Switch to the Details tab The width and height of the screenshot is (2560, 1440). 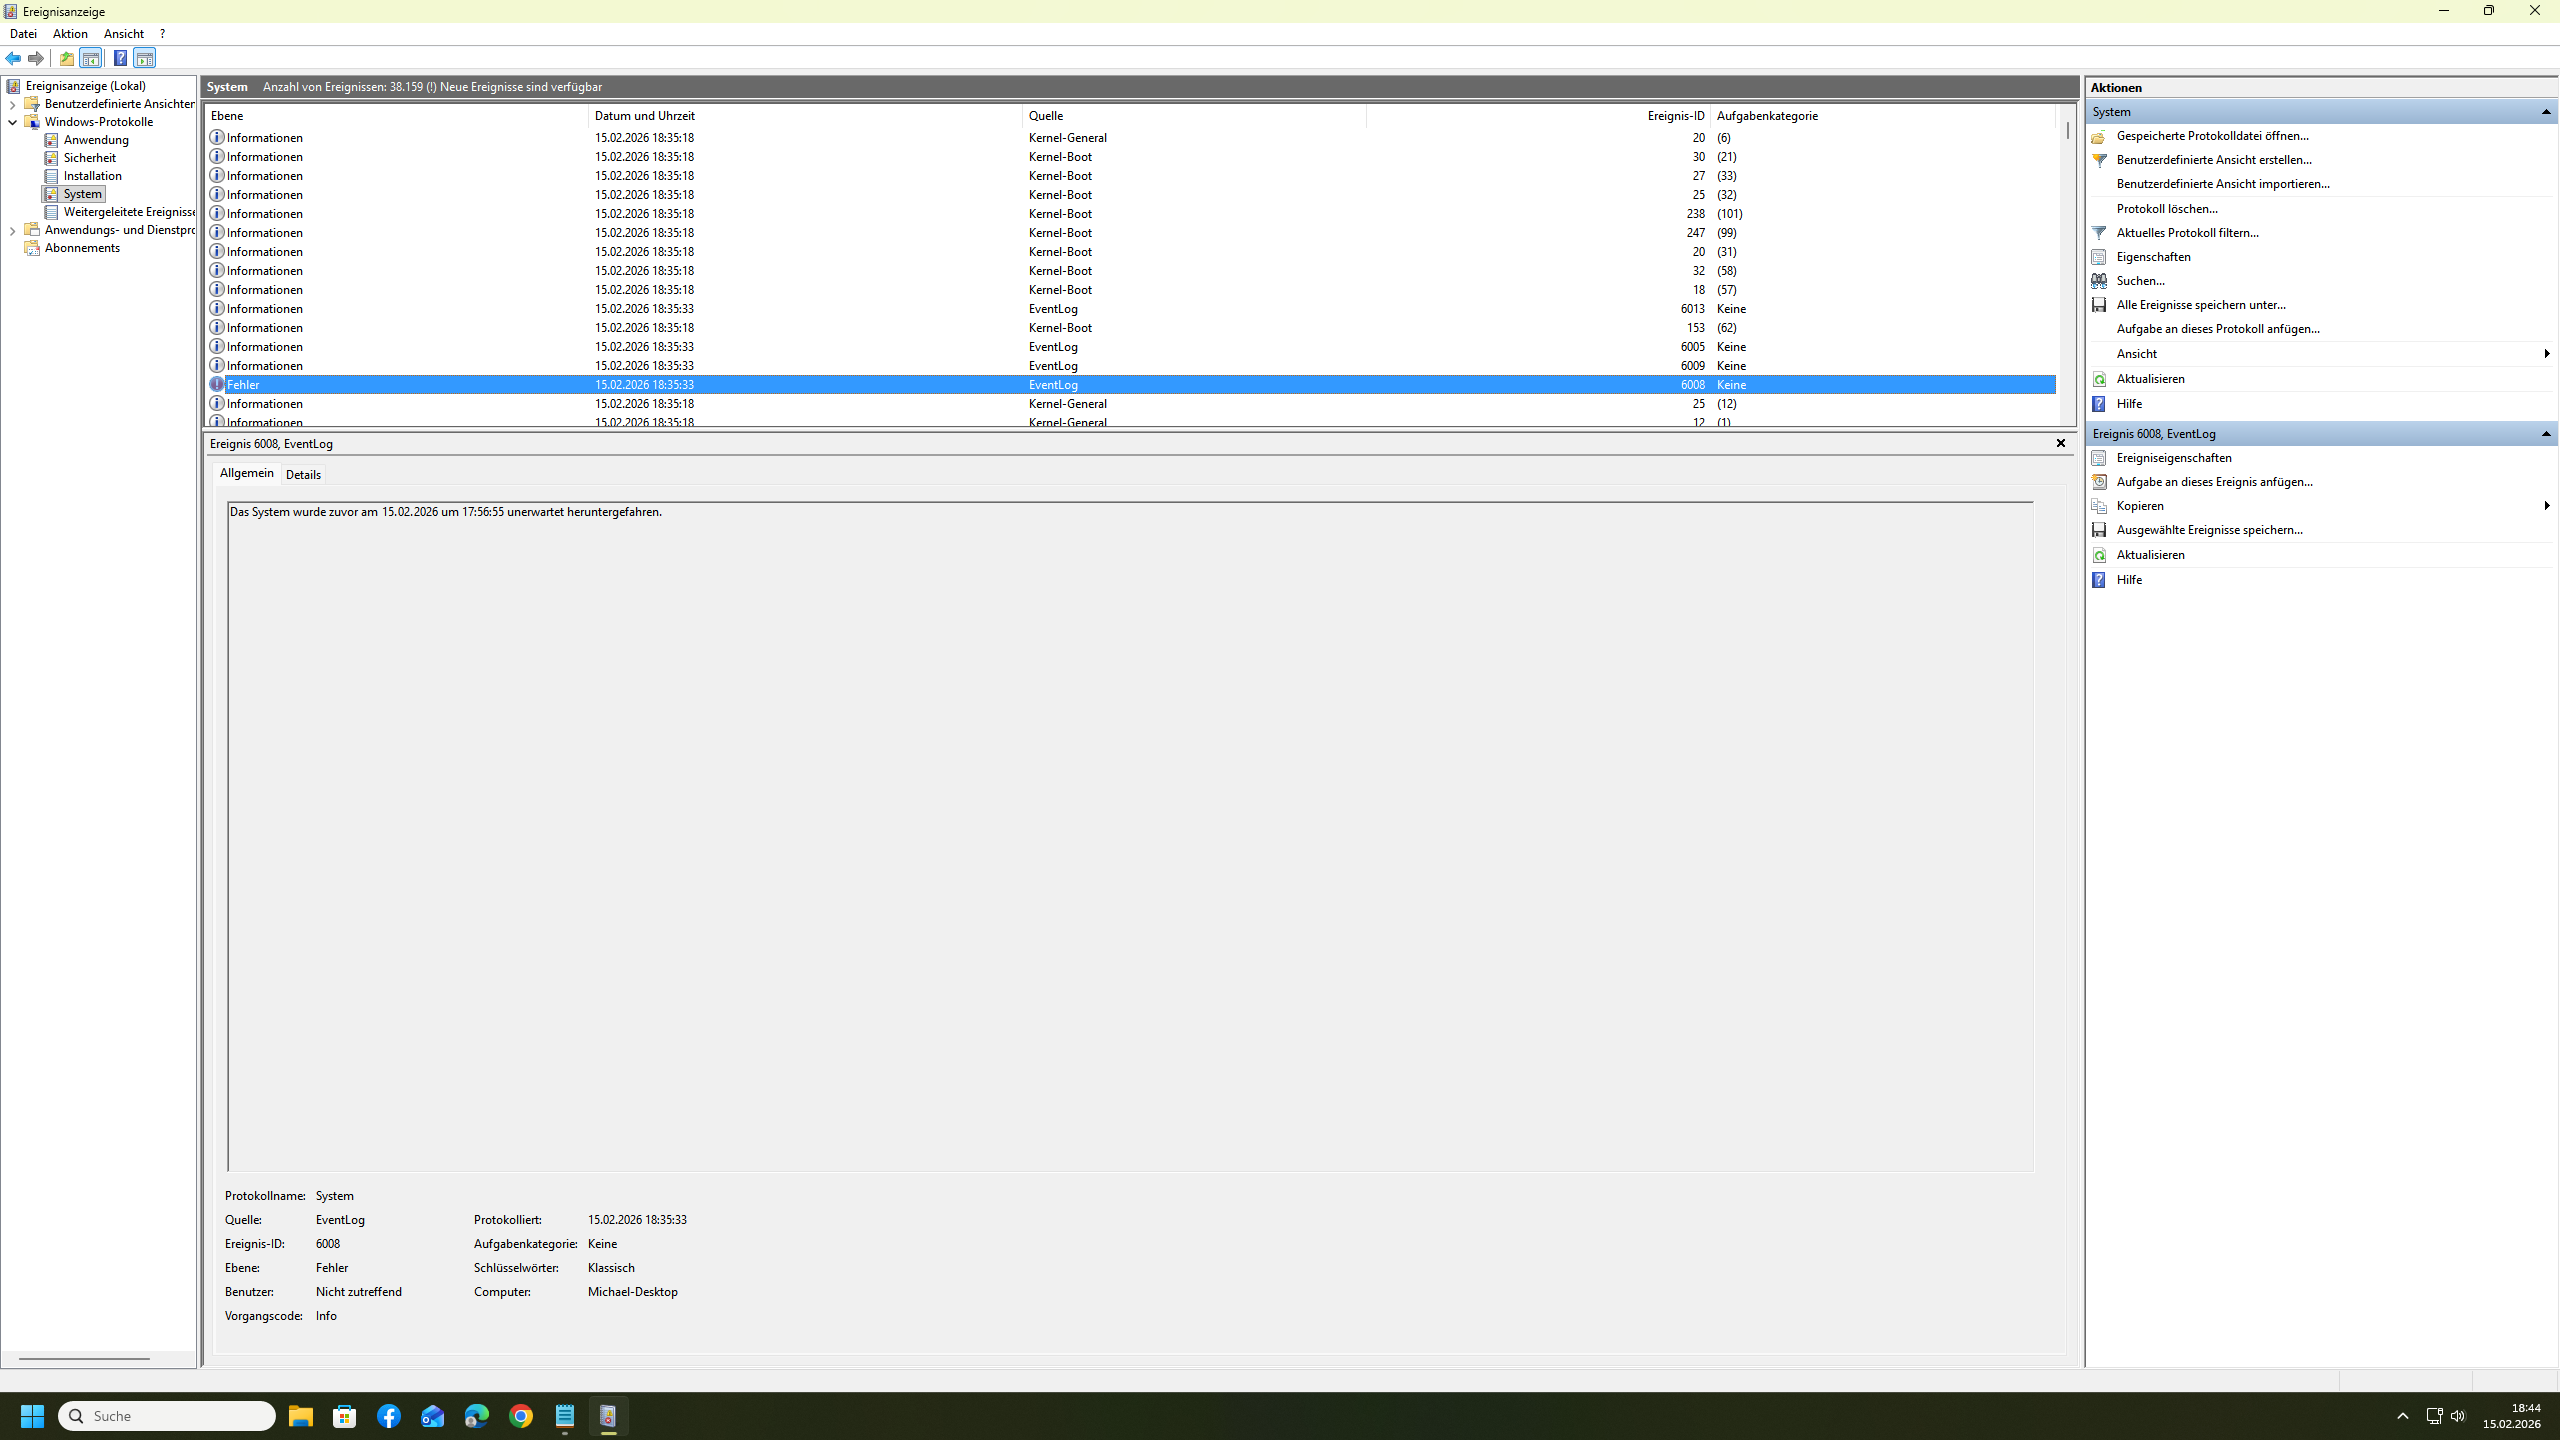point(303,475)
